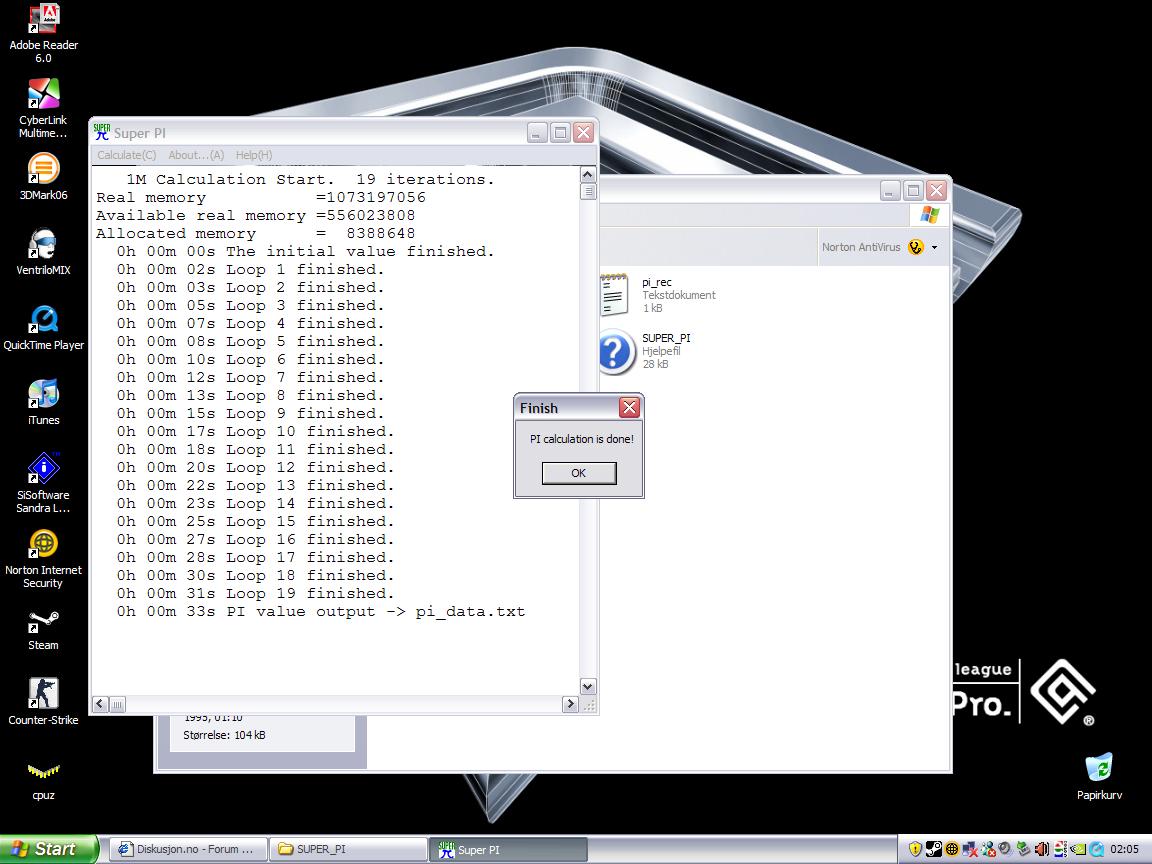Select the pi_rec text document icon
The height and width of the screenshot is (864, 1152).
coord(614,294)
